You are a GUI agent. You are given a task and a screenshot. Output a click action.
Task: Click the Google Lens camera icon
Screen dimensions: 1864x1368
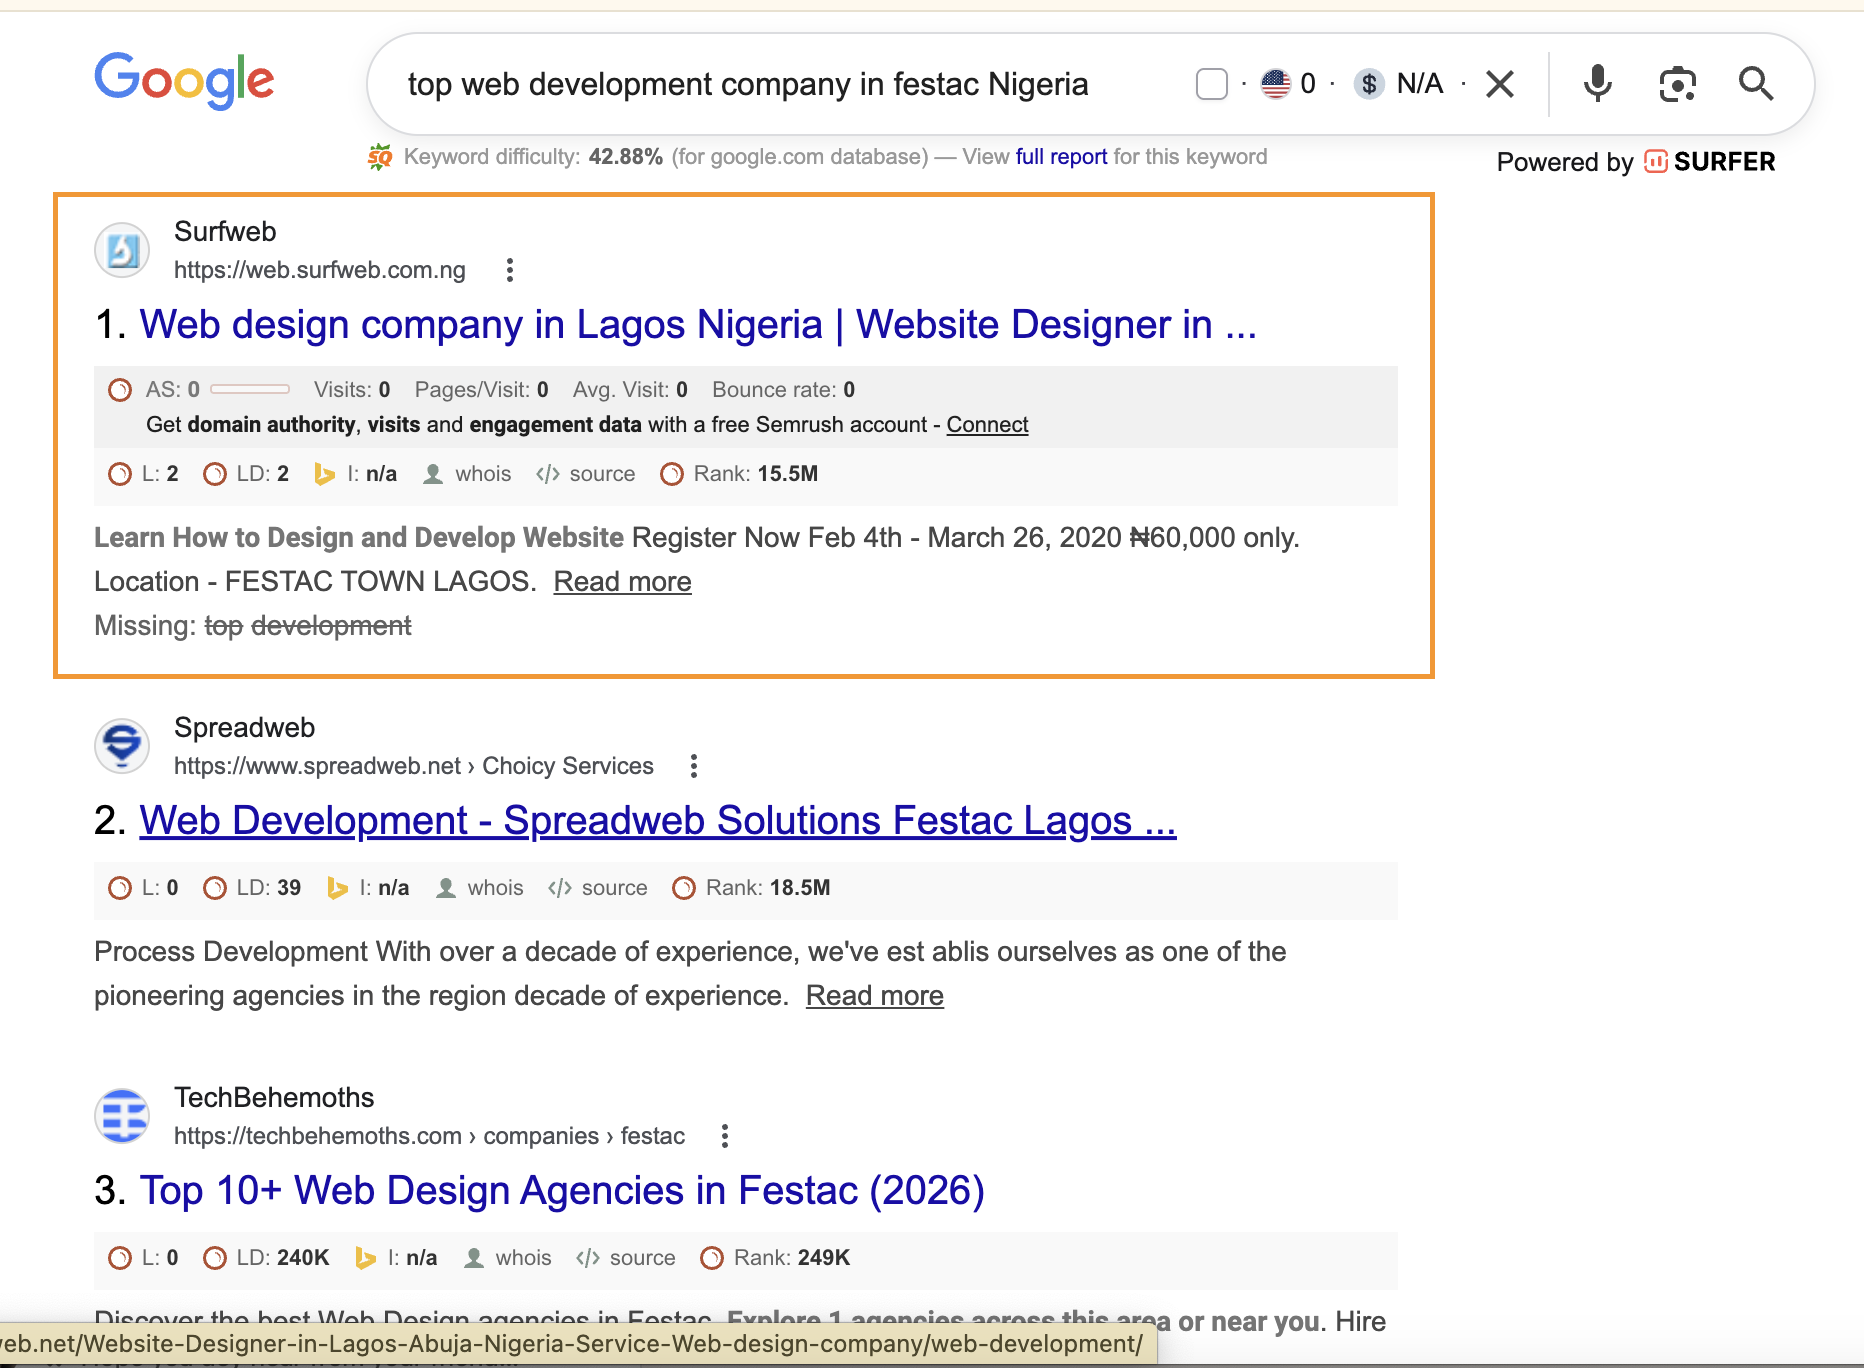point(1677,84)
